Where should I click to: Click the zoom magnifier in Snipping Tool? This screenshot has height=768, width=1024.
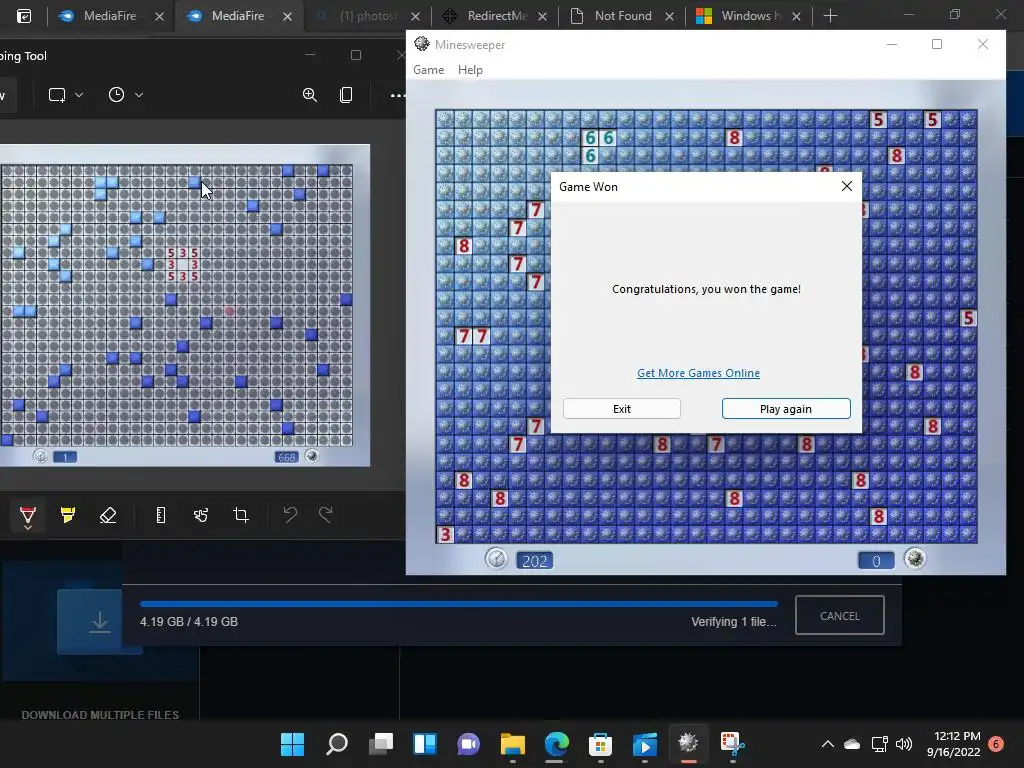click(x=310, y=95)
